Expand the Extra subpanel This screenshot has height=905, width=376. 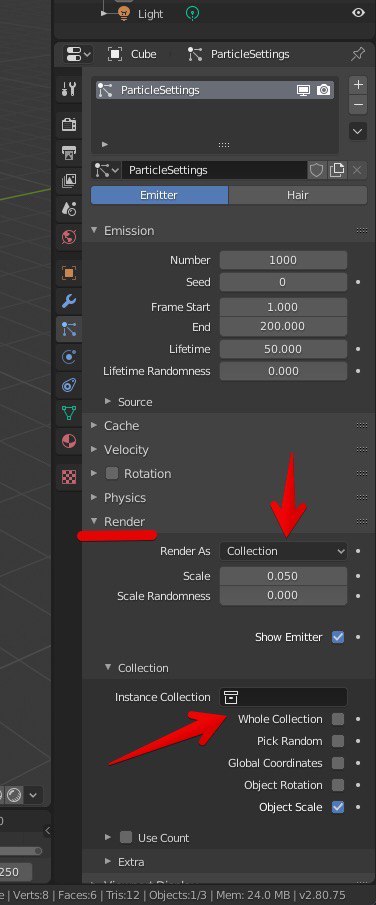pyautogui.click(x=108, y=862)
